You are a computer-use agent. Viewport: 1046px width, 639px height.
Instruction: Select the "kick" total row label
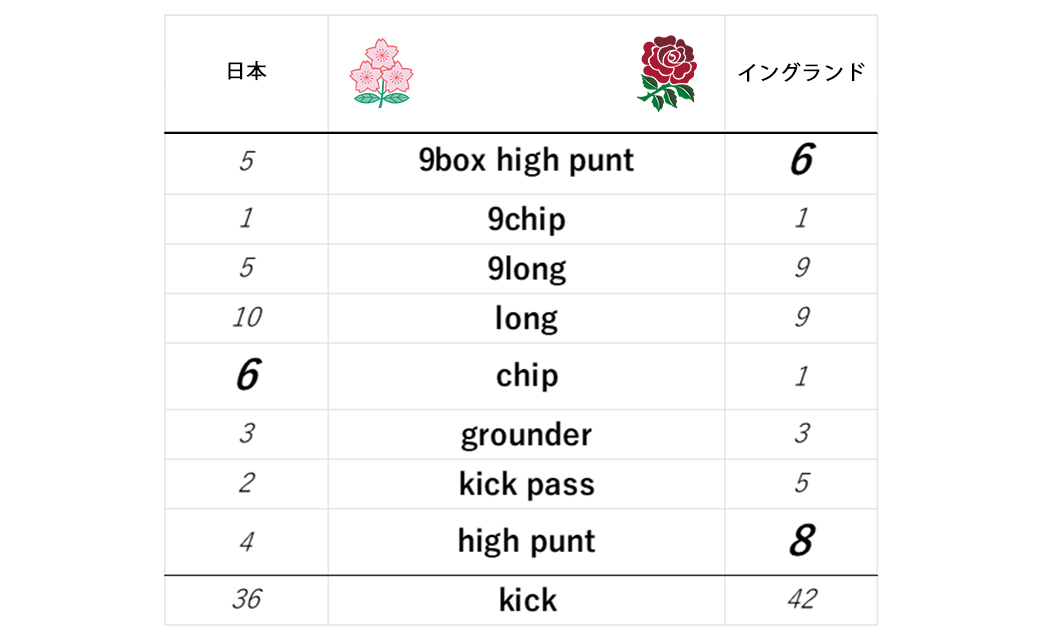527,600
